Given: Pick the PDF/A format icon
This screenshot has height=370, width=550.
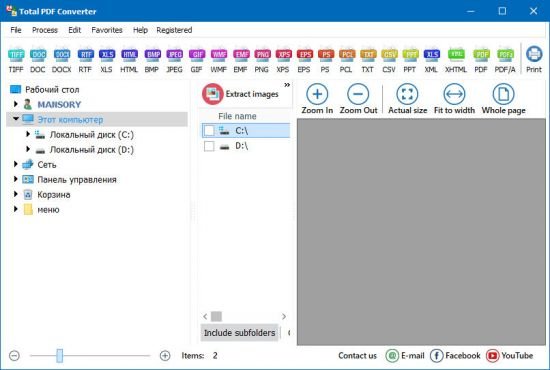Looking at the screenshot, I should [505, 60].
